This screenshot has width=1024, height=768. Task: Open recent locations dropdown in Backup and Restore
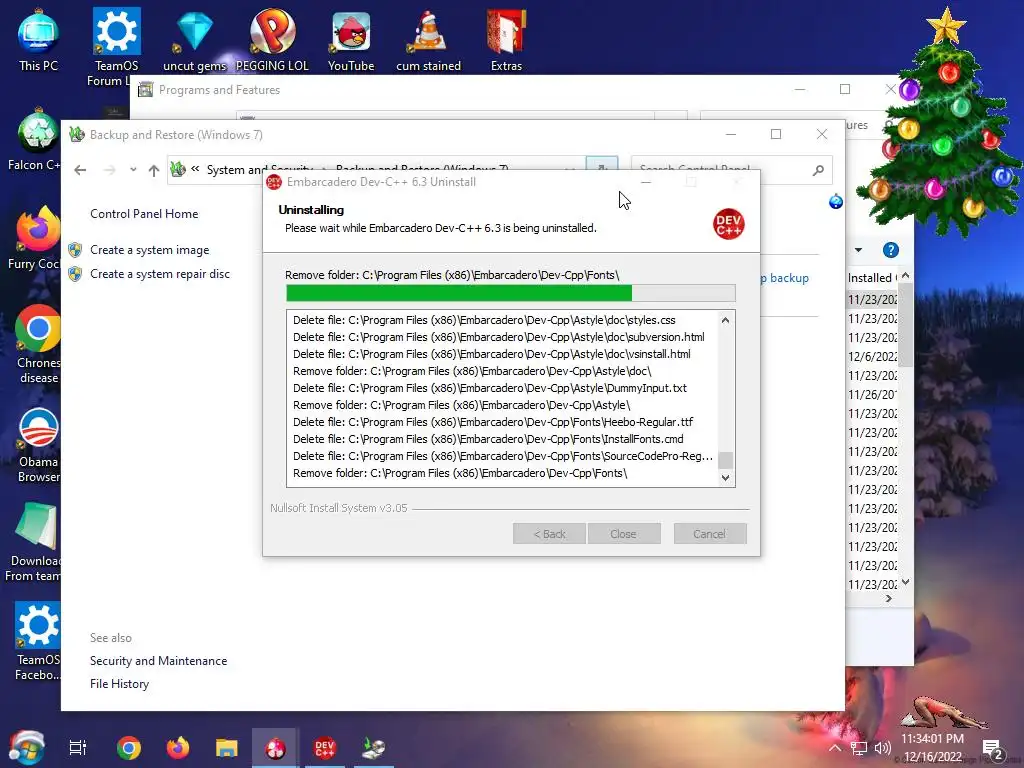click(133, 170)
